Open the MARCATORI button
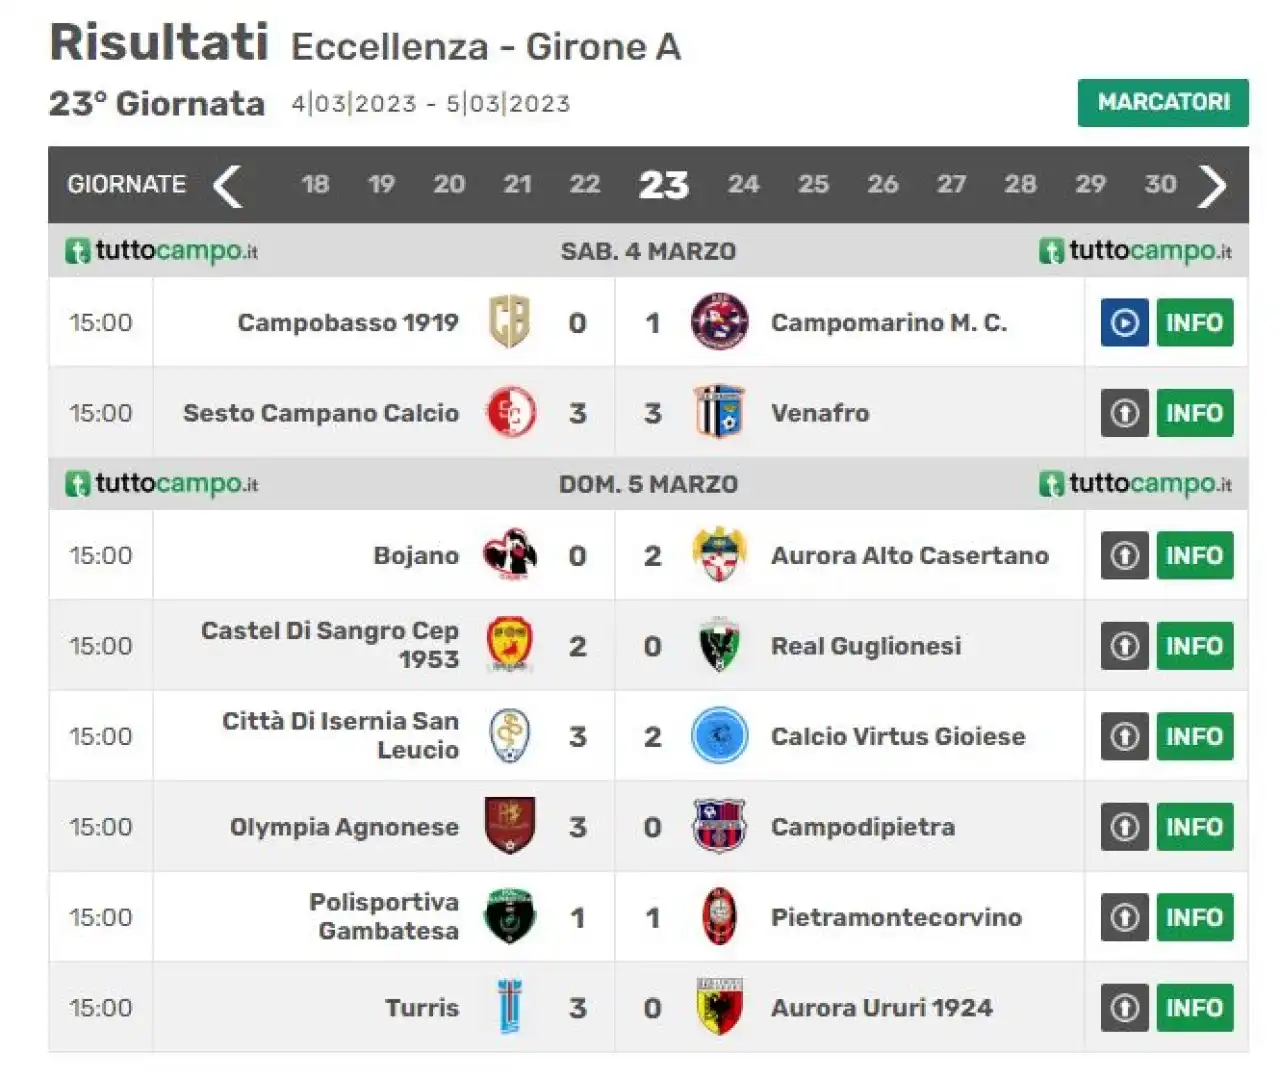The height and width of the screenshot is (1078, 1280). pyautogui.click(x=1163, y=102)
